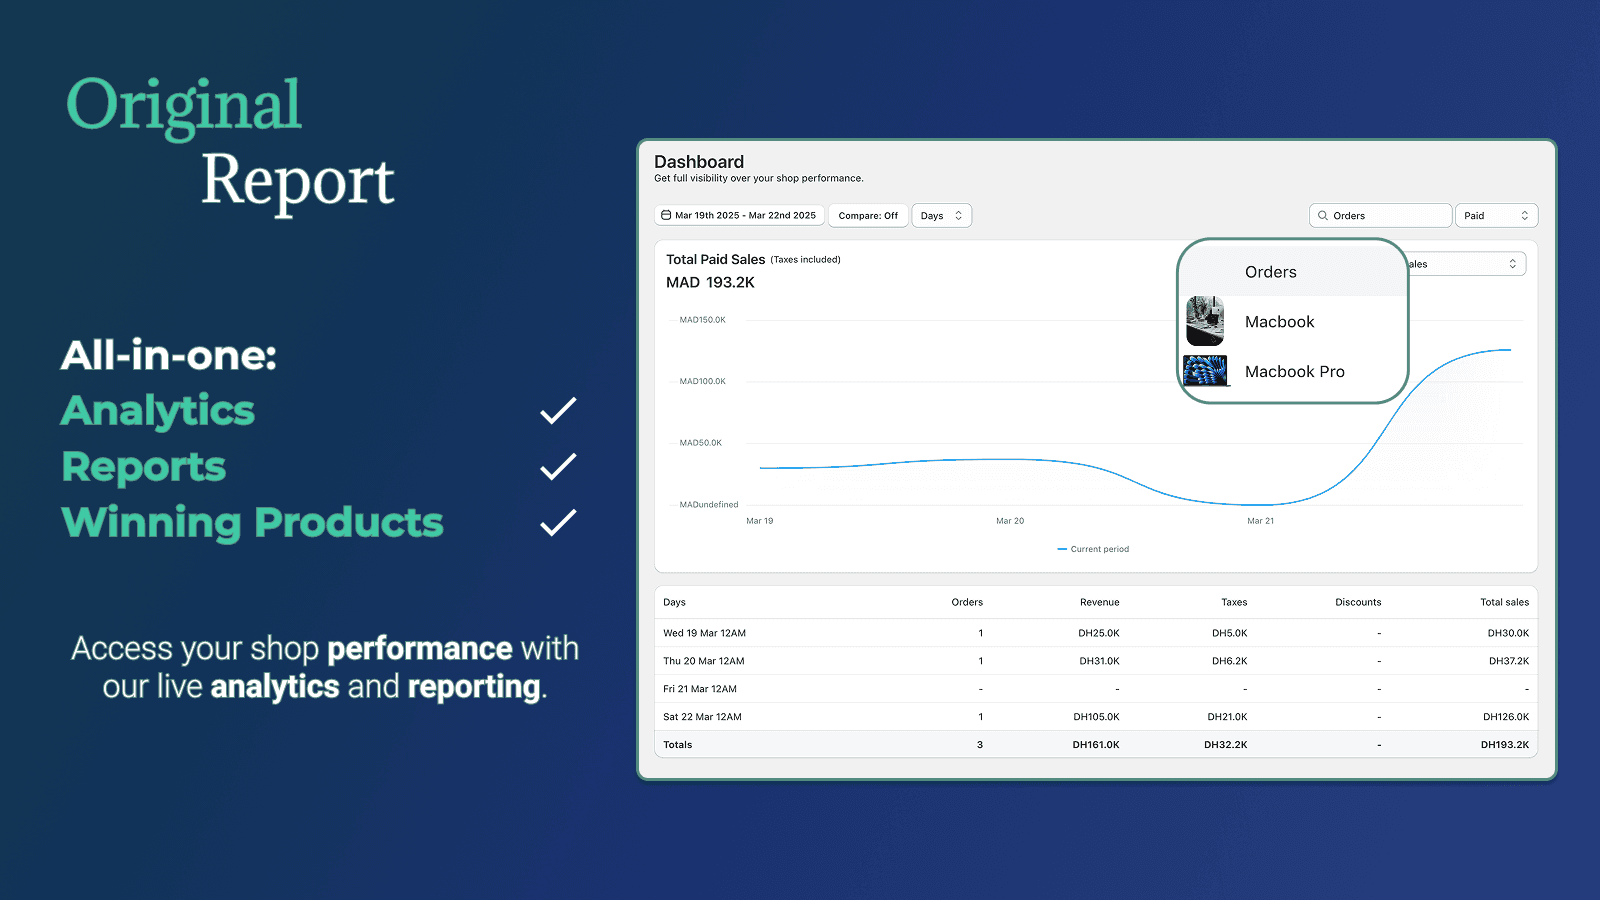The width and height of the screenshot is (1600, 900).
Task: Toggle the Current period legend marker
Action: point(1062,549)
